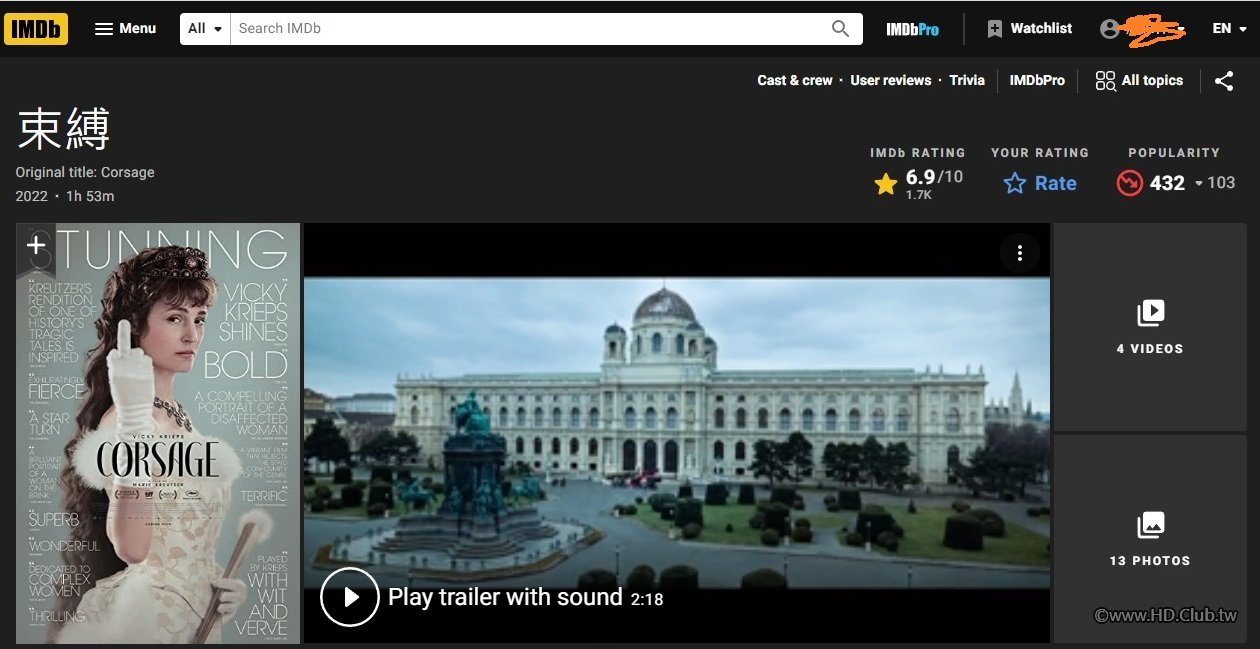Click the '1h 53m' runtime text
Image resolution: width=1260 pixels, height=649 pixels.
90,196
